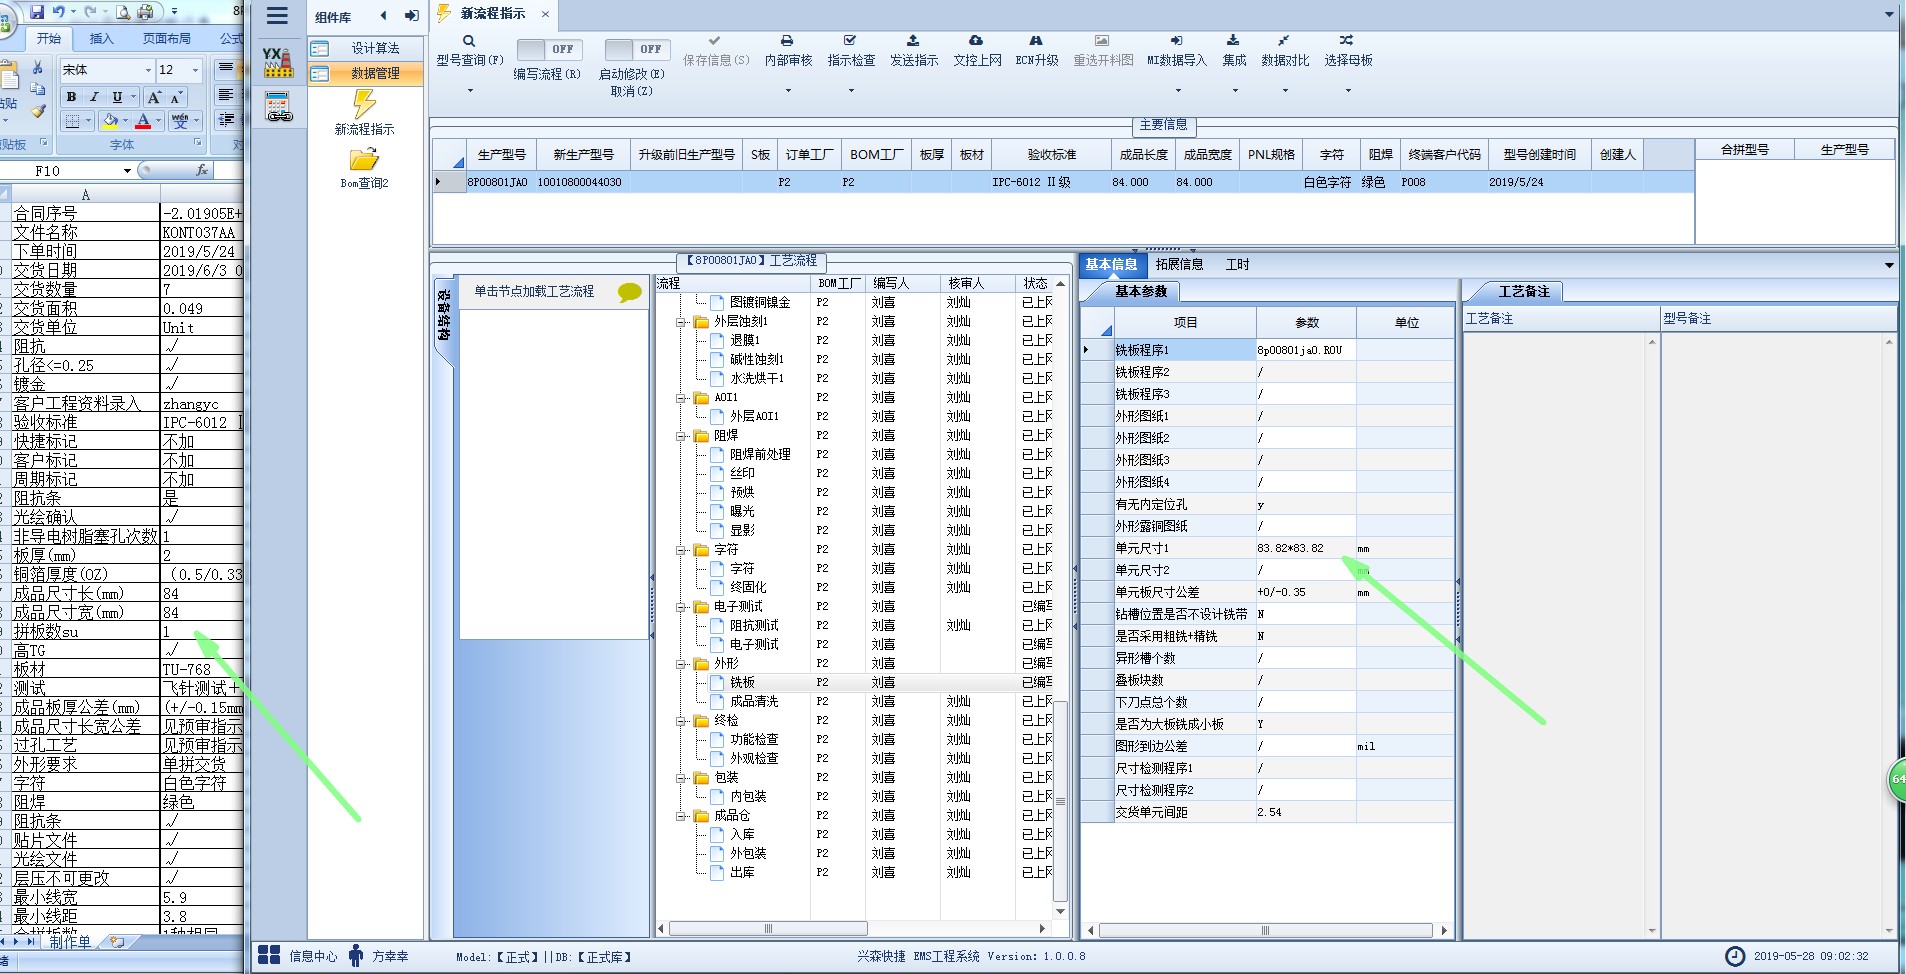This screenshot has width=1906, height=974.
Task: Select the 数据管理 category in the component library
Action: [366, 73]
